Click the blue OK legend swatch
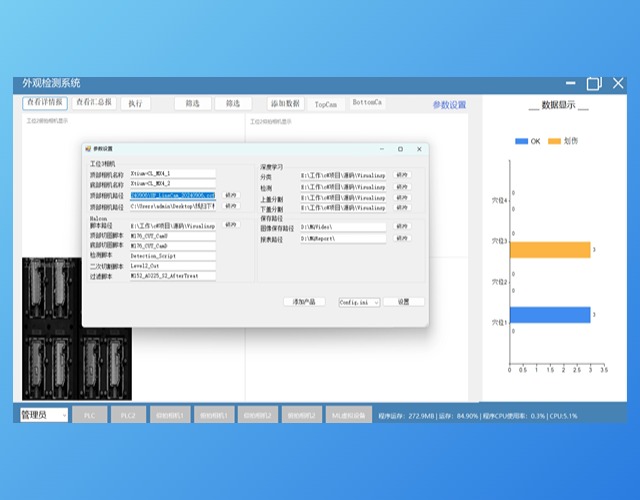This screenshot has width=640, height=500. (x=521, y=141)
